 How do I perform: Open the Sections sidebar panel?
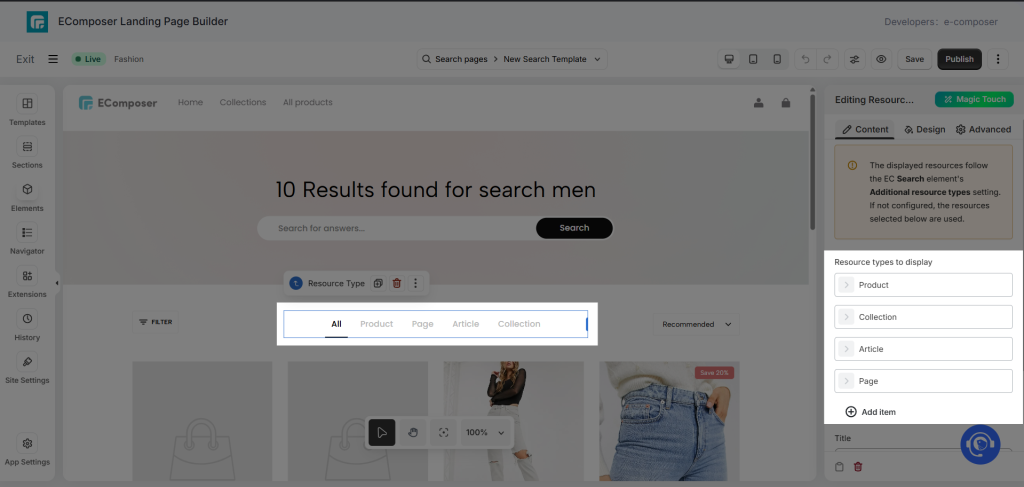pos(27,153)
